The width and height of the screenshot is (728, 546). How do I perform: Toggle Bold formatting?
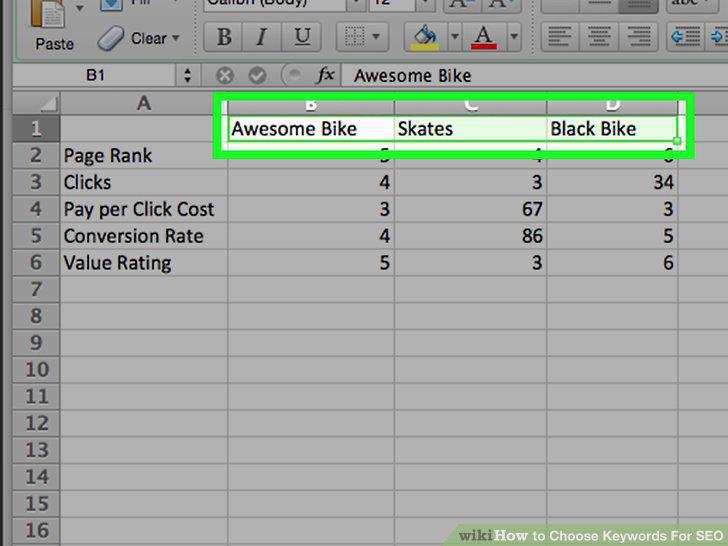pyautogui.click(x=224, y=36)
